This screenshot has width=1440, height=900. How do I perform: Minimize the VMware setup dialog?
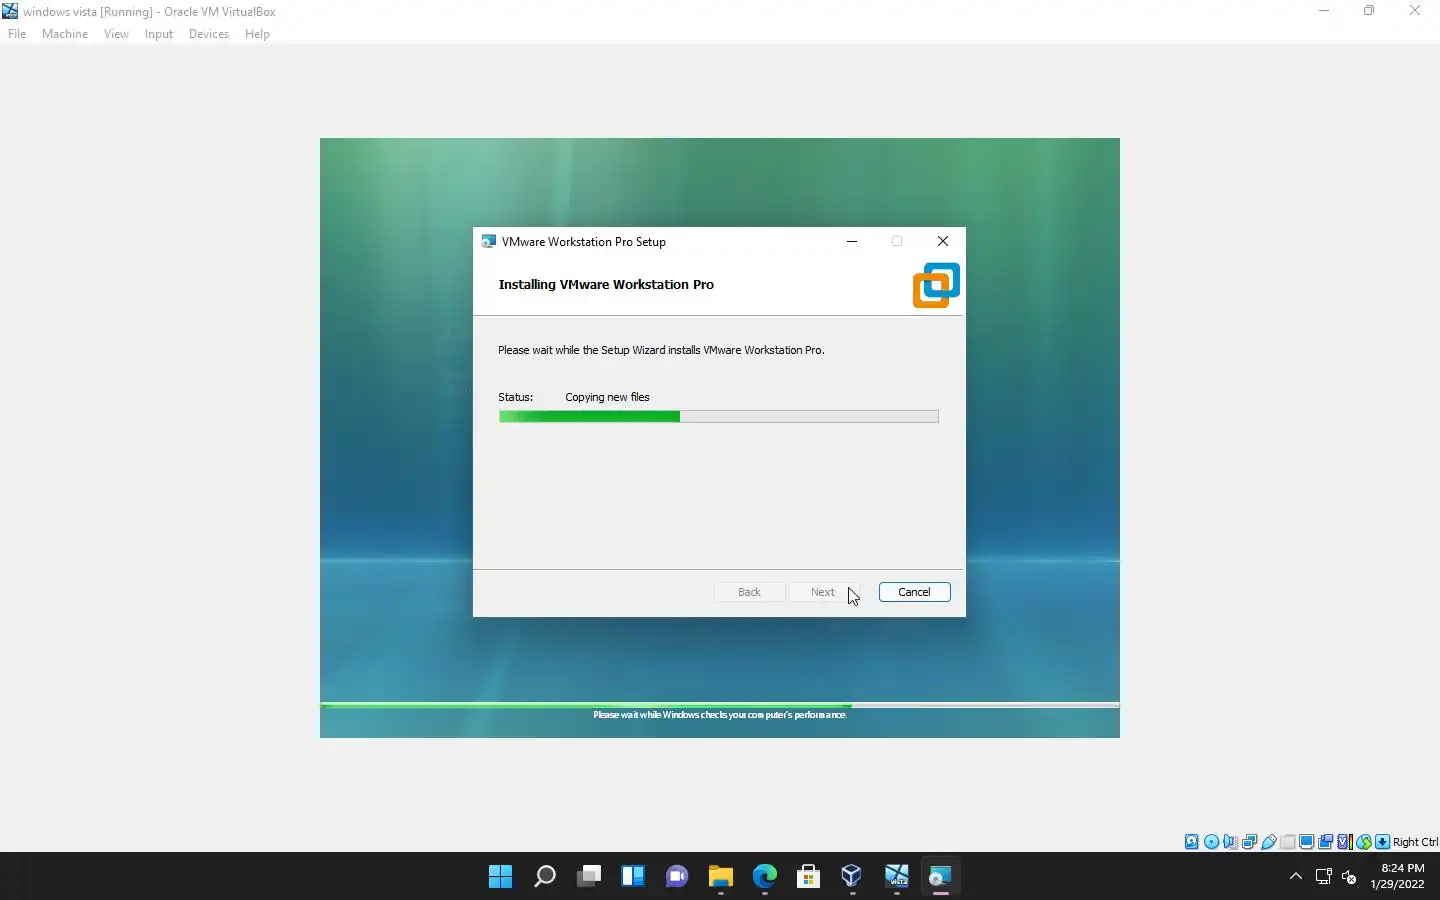click(852, 241)
